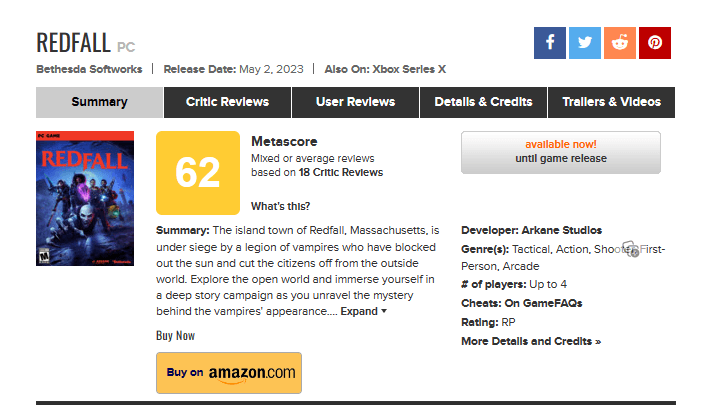Open the Bethesda Softworks publisher link
Image resolution: width=710 pixels, height=405 pixels.
tap(90, 69)
